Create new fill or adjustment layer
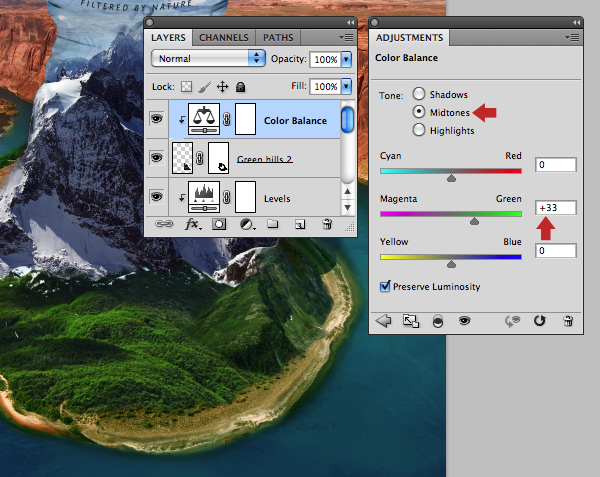Image resolution: width=600 pixels, height=477 pixels. 247,224
